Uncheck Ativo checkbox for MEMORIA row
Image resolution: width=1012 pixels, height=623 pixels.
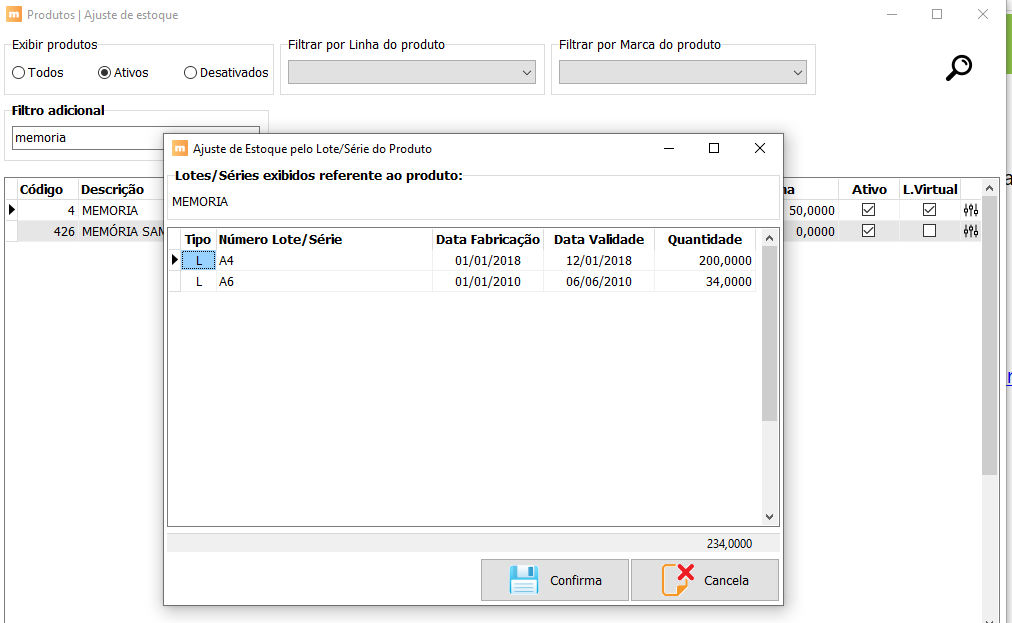pyautogui.click(x=869, y=210)
